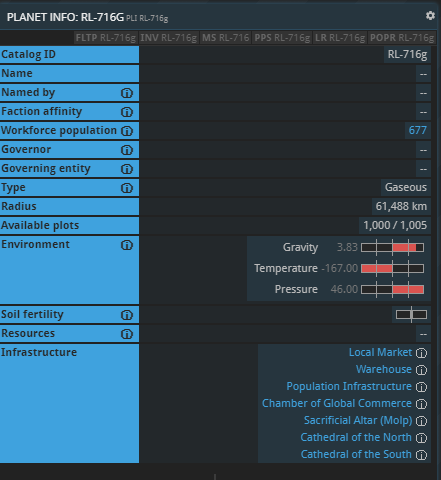Click the info icon beside Local Market
Viewport: 441px width, 480px height.
421,353
